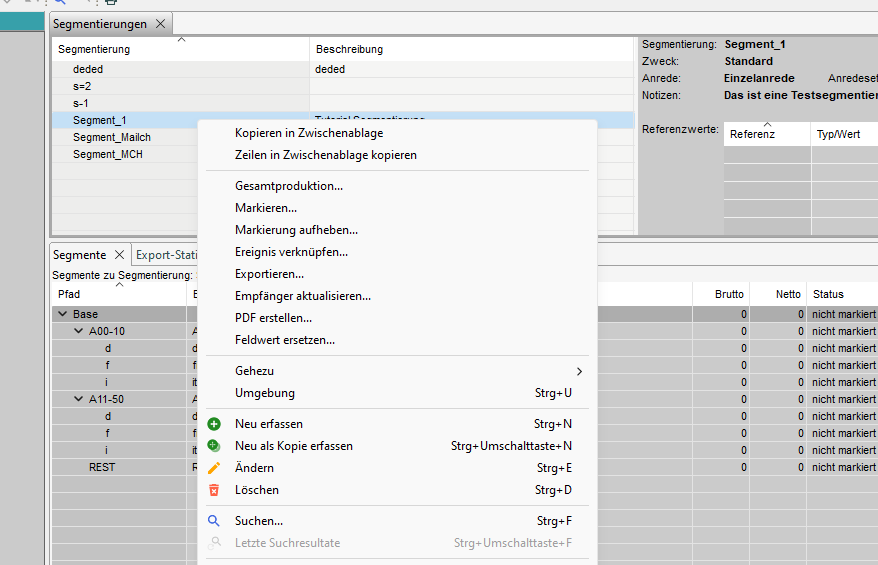
Task: Collapse the Base tree node
Action: coord(62,314)
